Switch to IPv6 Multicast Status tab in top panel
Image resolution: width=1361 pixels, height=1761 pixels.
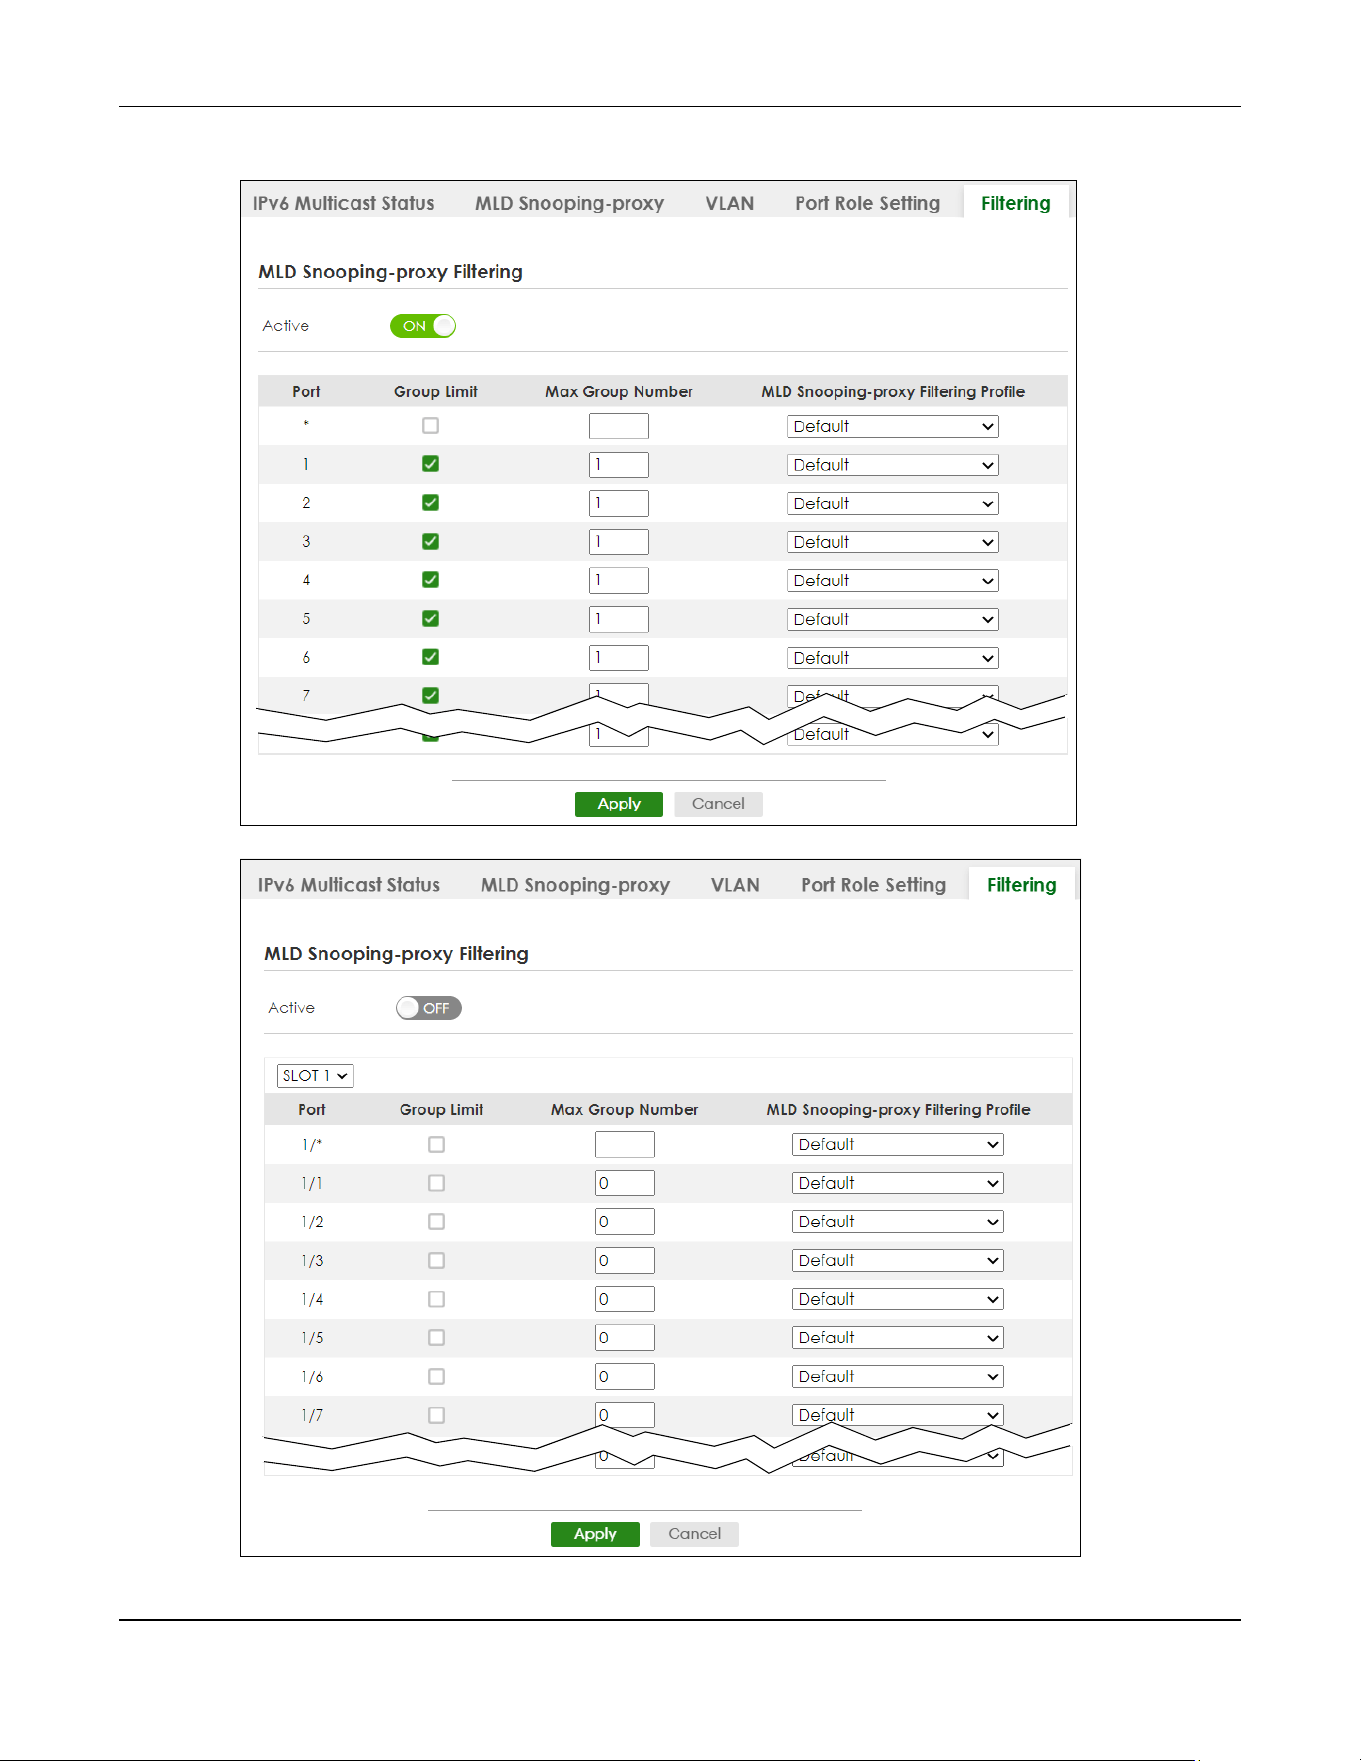point(343,203)
